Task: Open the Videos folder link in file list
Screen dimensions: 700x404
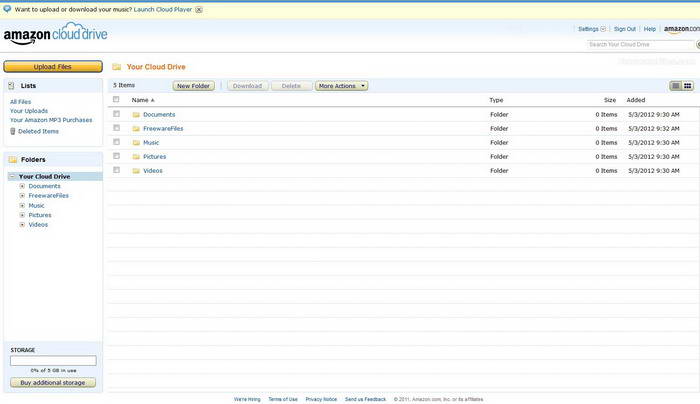Action: (153, 171)
